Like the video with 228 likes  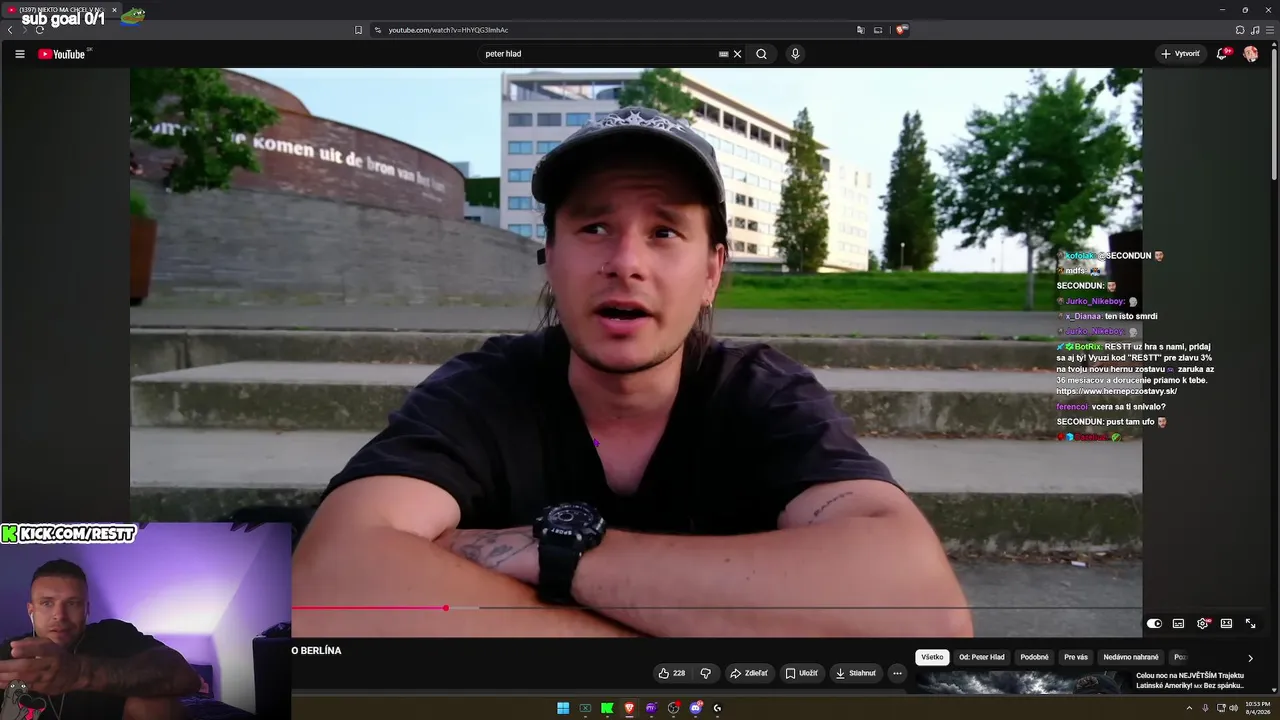pyautogui.click(x=672, y=673)
